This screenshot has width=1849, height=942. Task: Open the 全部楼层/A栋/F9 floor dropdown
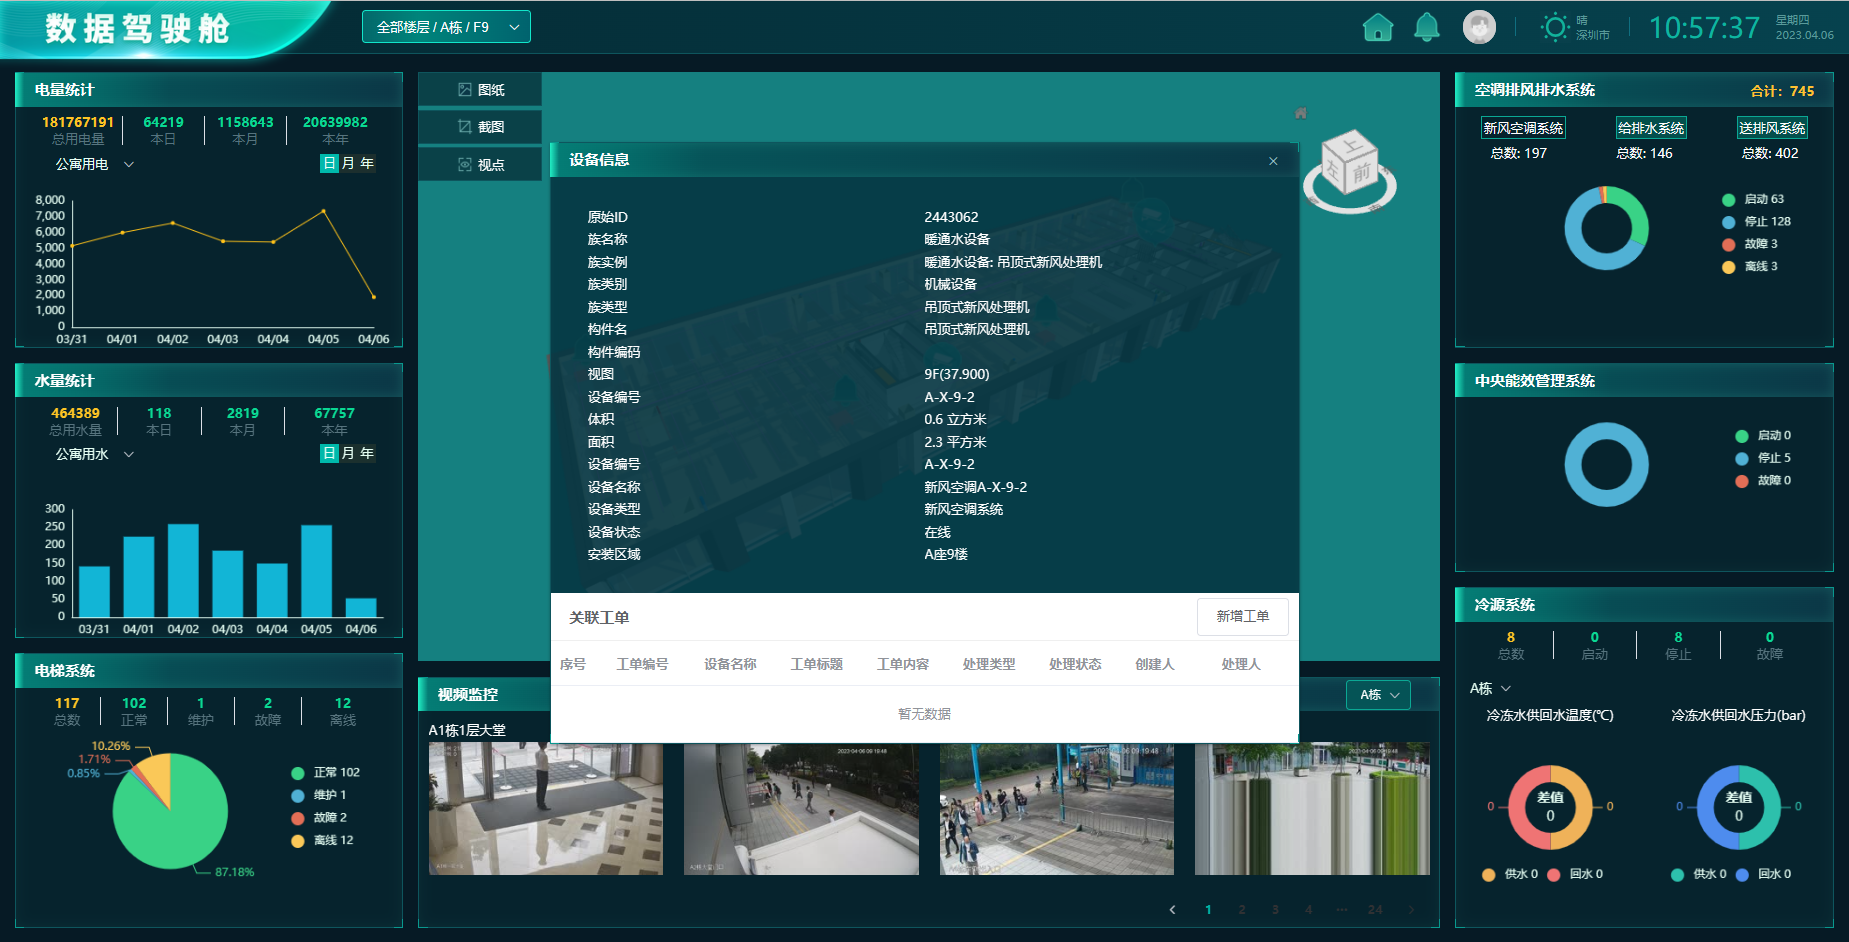click(446, 27)
